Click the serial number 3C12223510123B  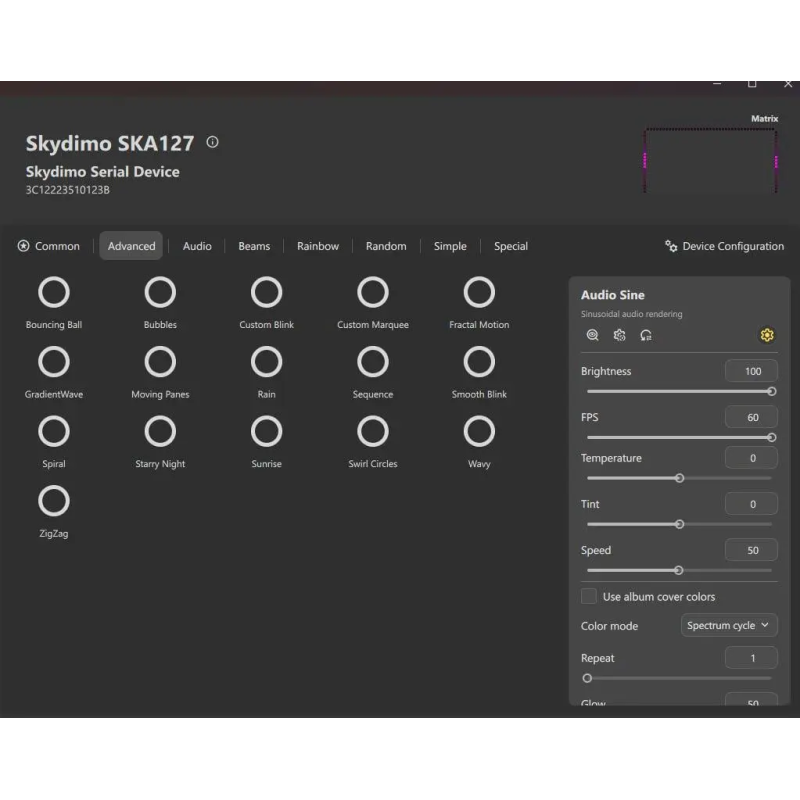[x=67, y=190]
